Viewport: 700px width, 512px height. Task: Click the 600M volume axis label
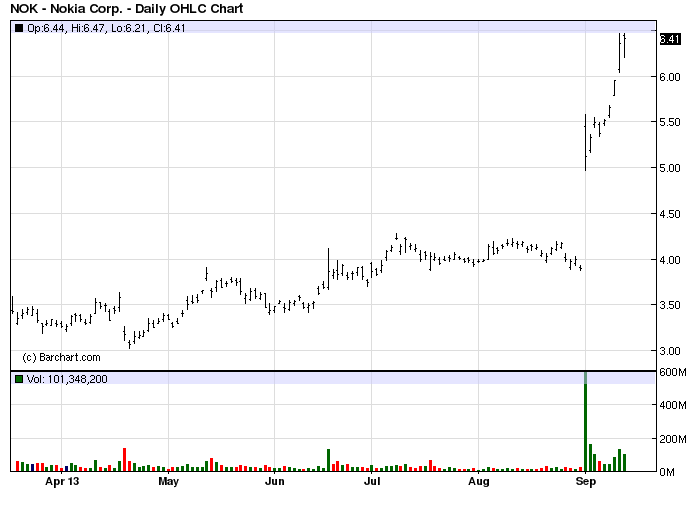pos(673,372)
